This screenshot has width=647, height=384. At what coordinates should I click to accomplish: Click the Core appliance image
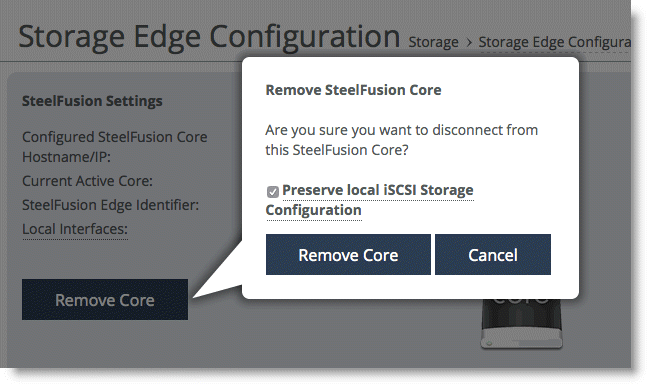tap(522, 323)
